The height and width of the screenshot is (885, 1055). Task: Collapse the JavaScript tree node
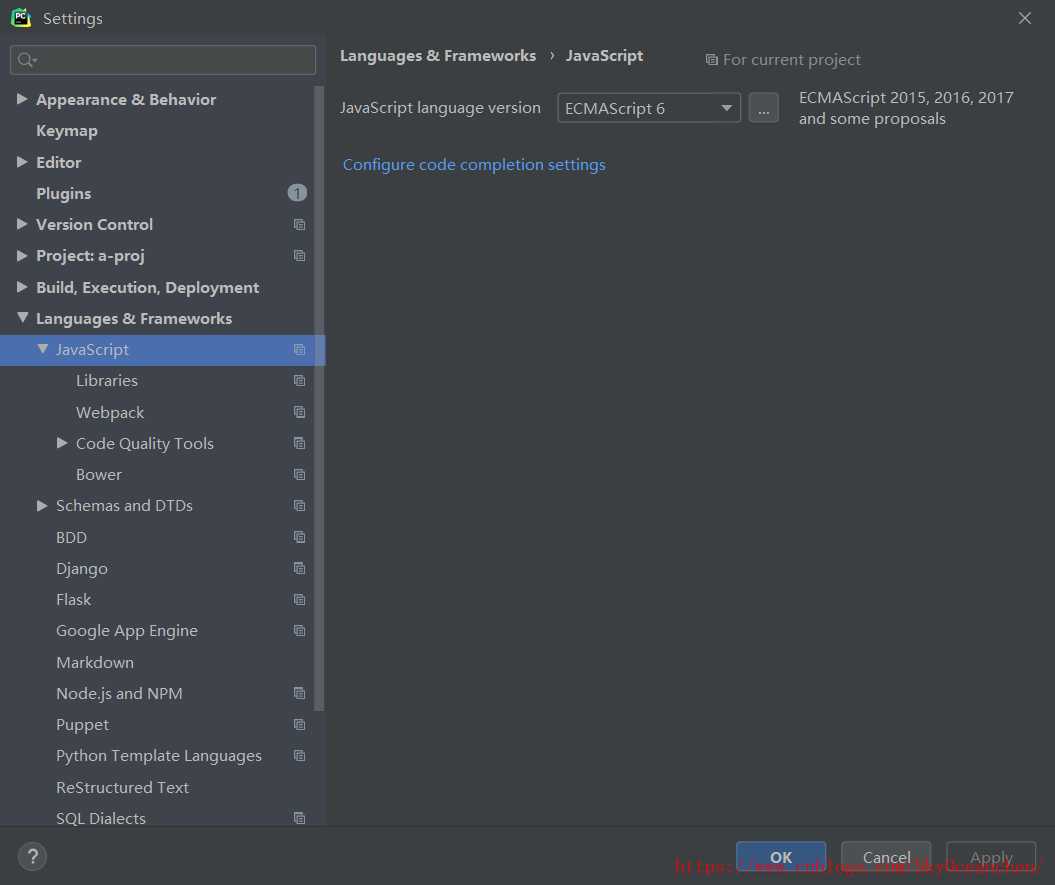pyautogui.click(x=42, y=349)
